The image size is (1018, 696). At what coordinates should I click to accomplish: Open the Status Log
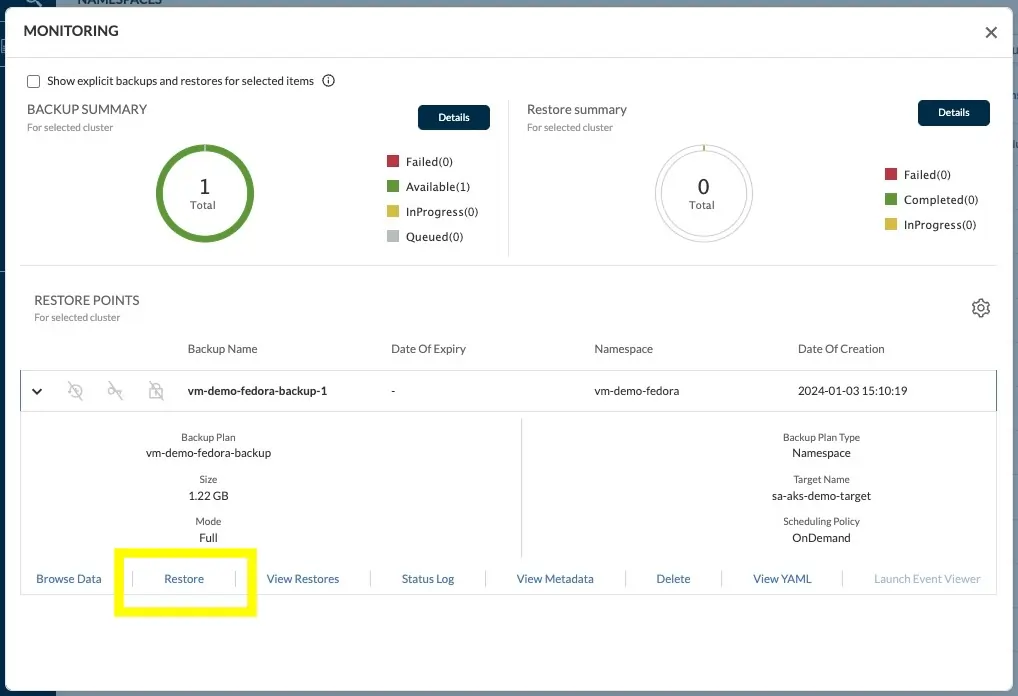click(x=428, y=578)
